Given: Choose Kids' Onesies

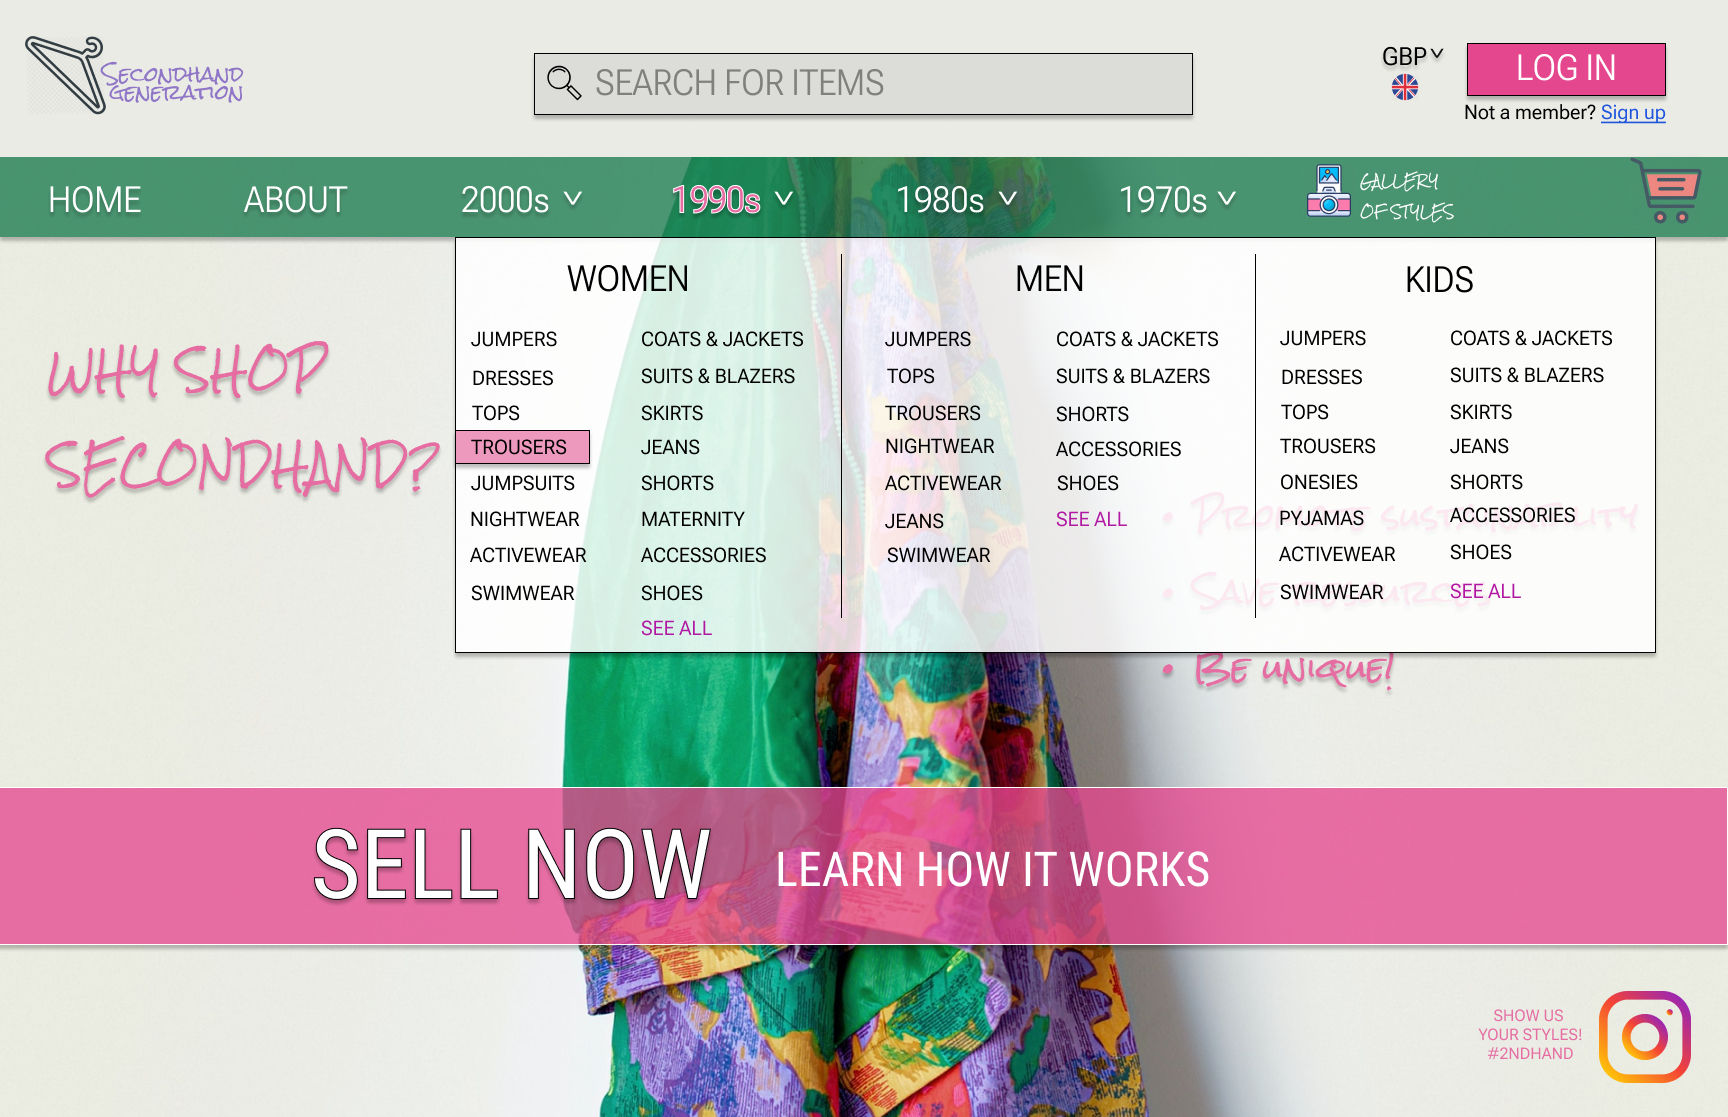Looking at the screenshot, I should tap(1319, 483).
